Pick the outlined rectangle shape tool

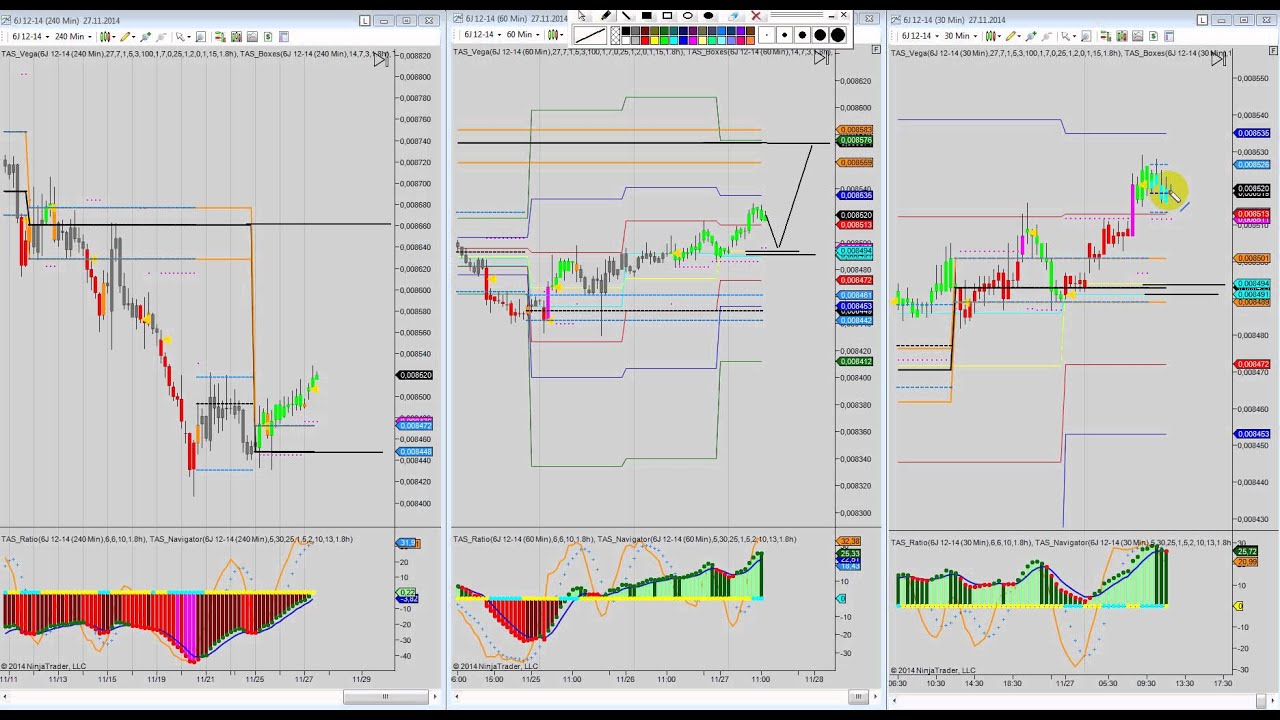[x=667, y=15]
